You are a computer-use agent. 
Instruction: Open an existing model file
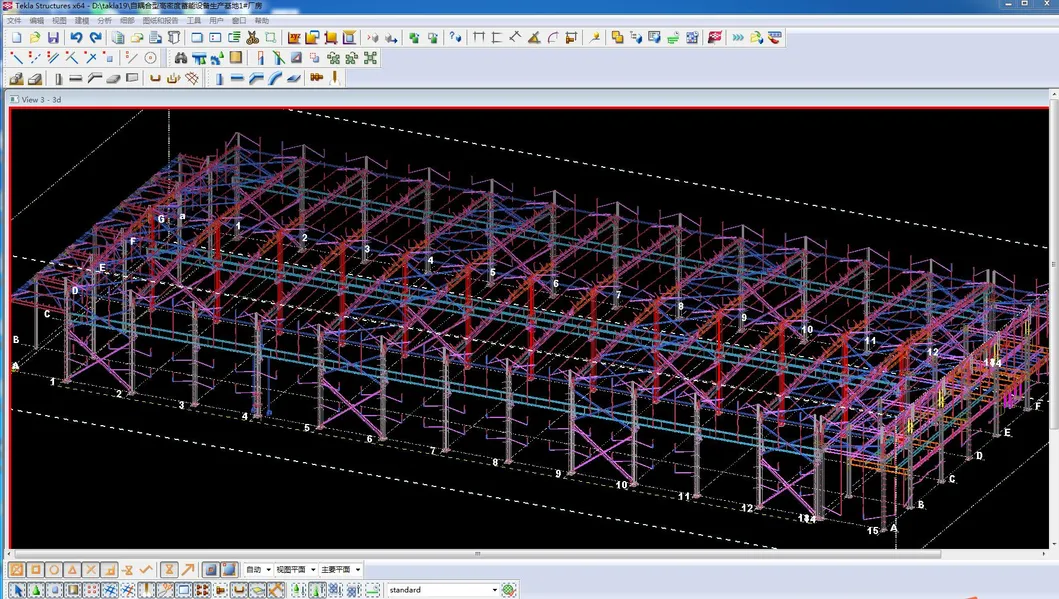pos(33,37)
